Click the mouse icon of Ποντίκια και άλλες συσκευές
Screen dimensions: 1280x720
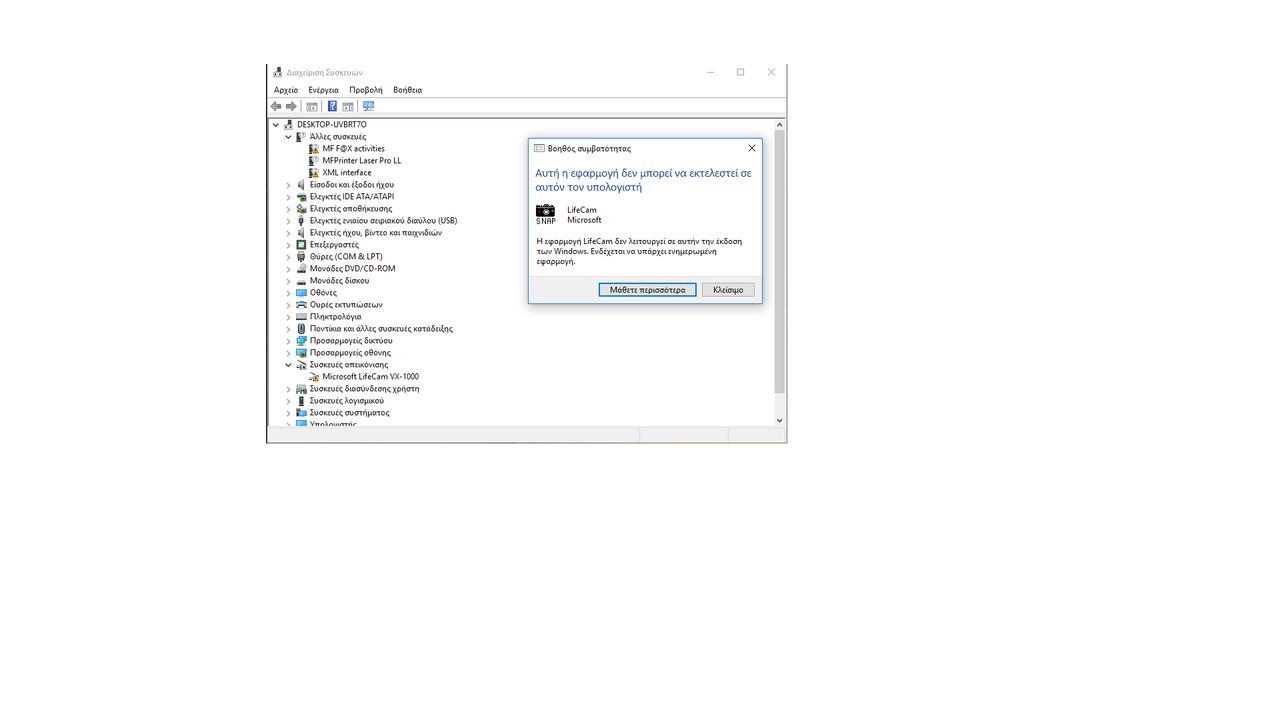[301, 329]
